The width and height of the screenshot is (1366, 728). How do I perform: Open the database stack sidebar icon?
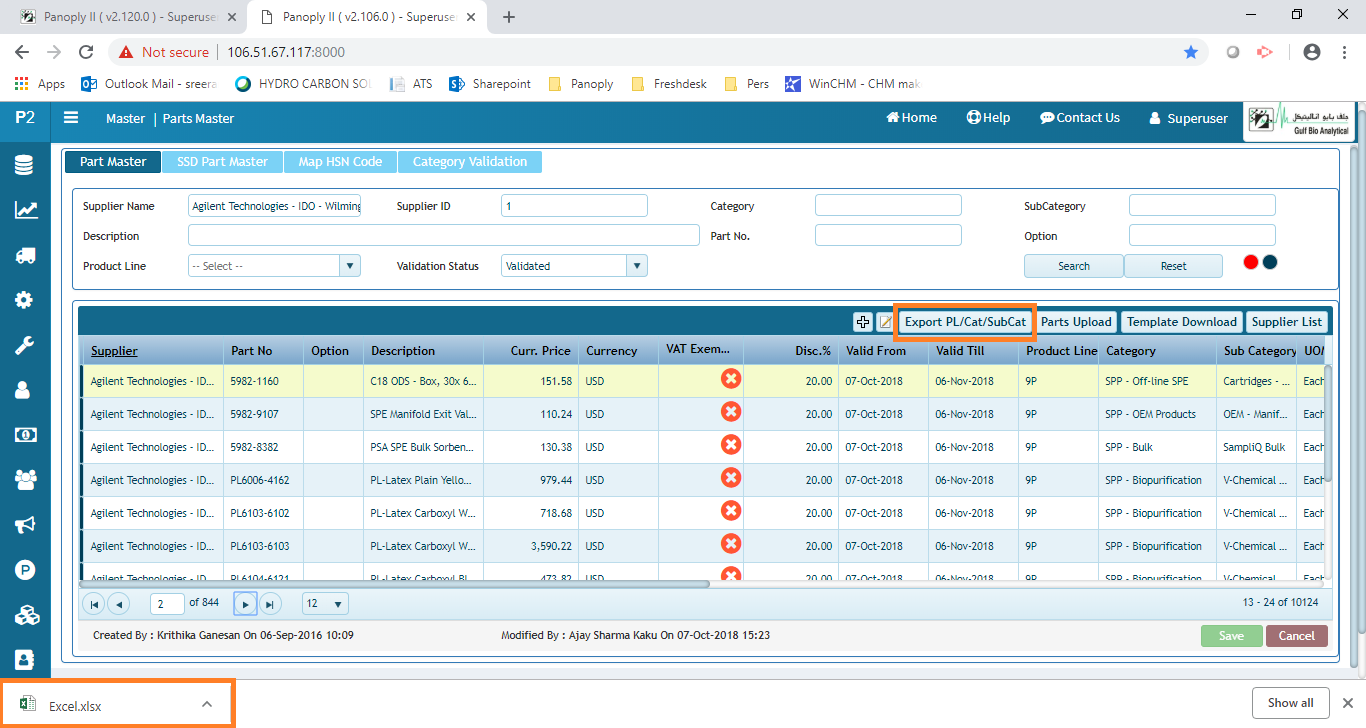[24, 166]
